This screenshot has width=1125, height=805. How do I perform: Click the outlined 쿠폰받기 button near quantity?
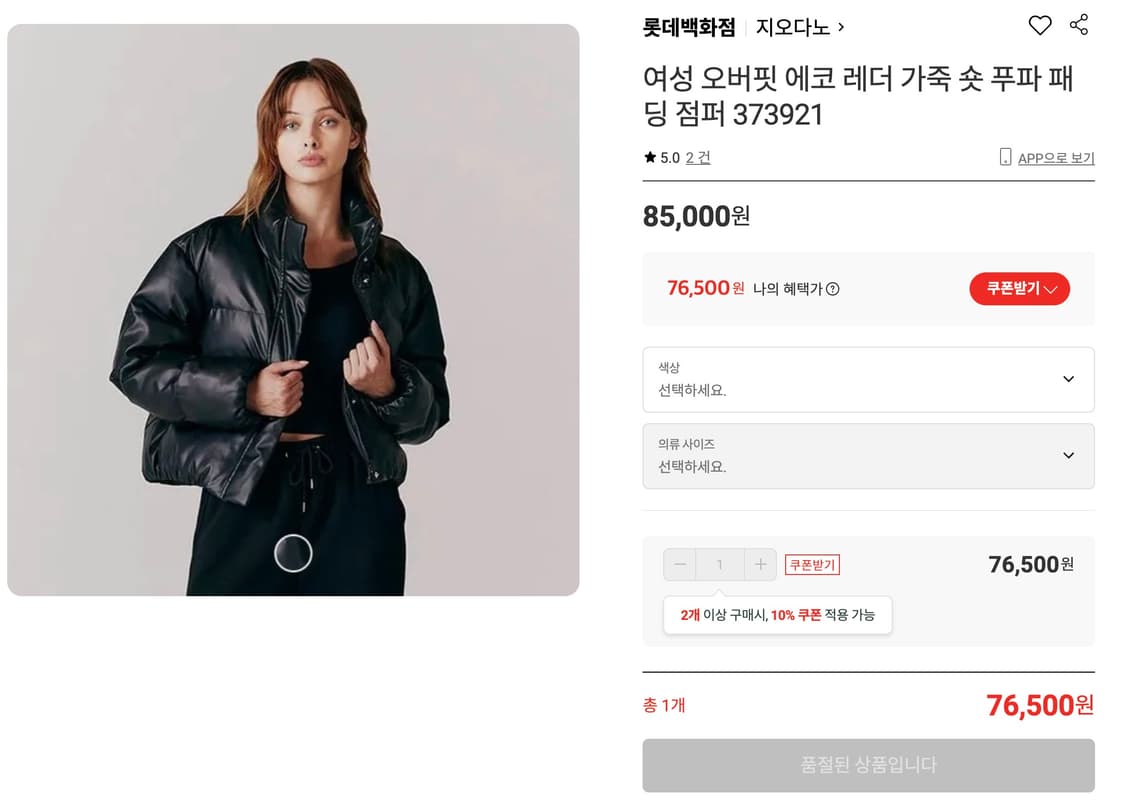pyautogui.click(x=811, y=564)
